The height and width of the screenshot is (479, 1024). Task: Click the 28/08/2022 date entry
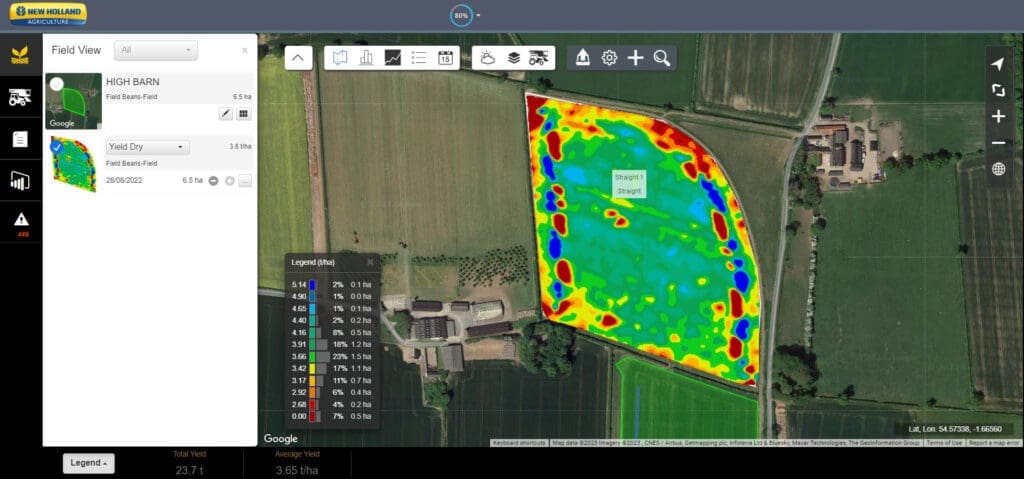click(x=124, y=180)
